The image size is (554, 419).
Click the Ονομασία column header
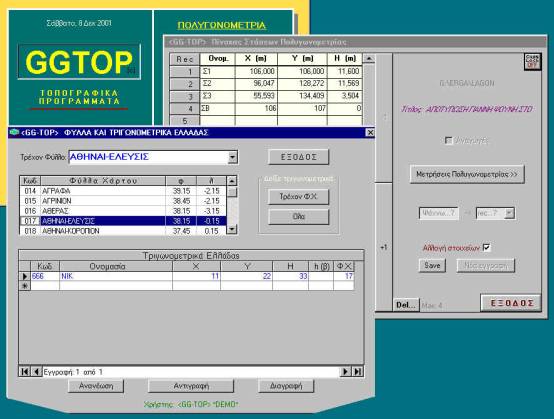pos(116,266)
